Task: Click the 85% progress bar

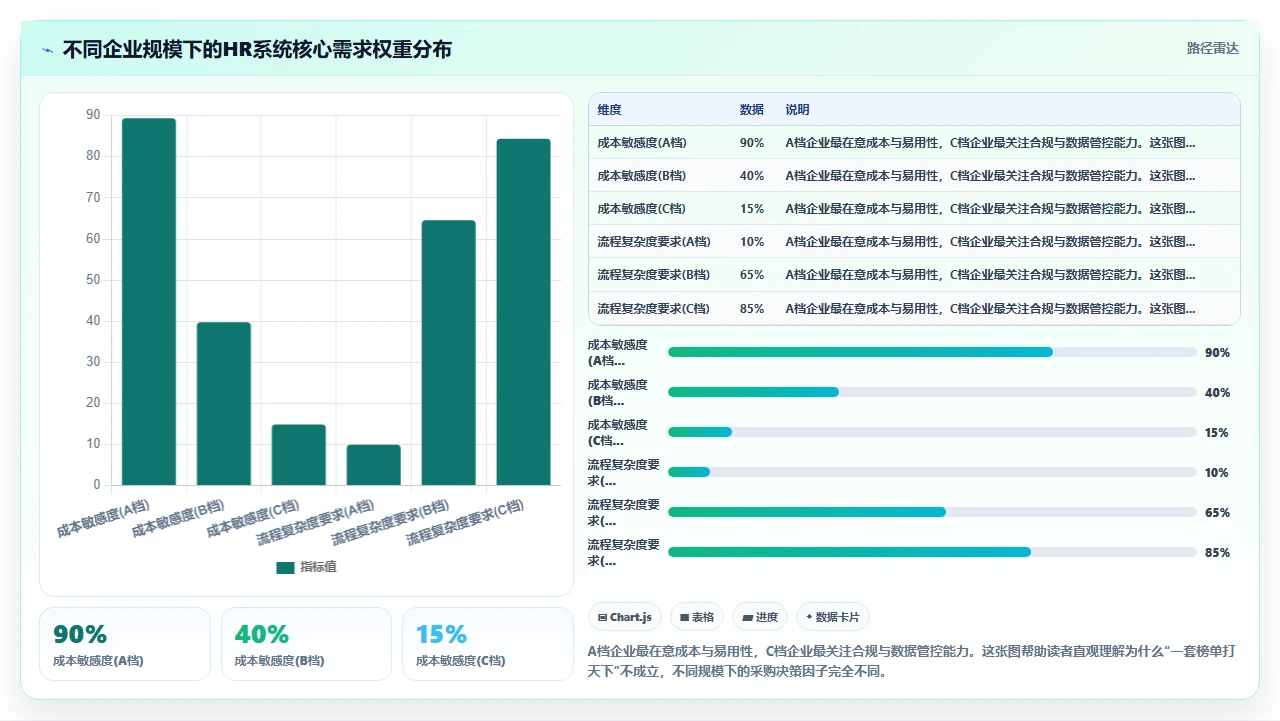Action: click(x=932, y=552)
